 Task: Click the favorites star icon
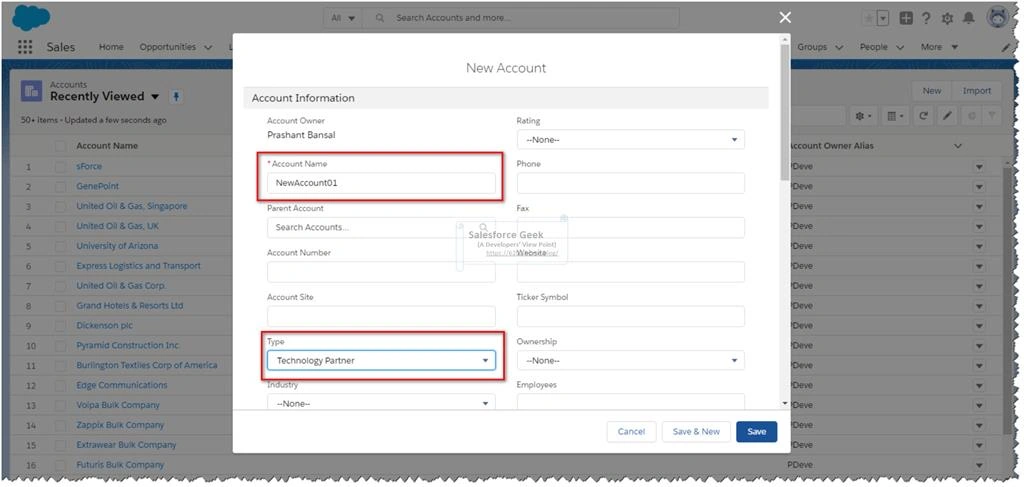(869, 18)
